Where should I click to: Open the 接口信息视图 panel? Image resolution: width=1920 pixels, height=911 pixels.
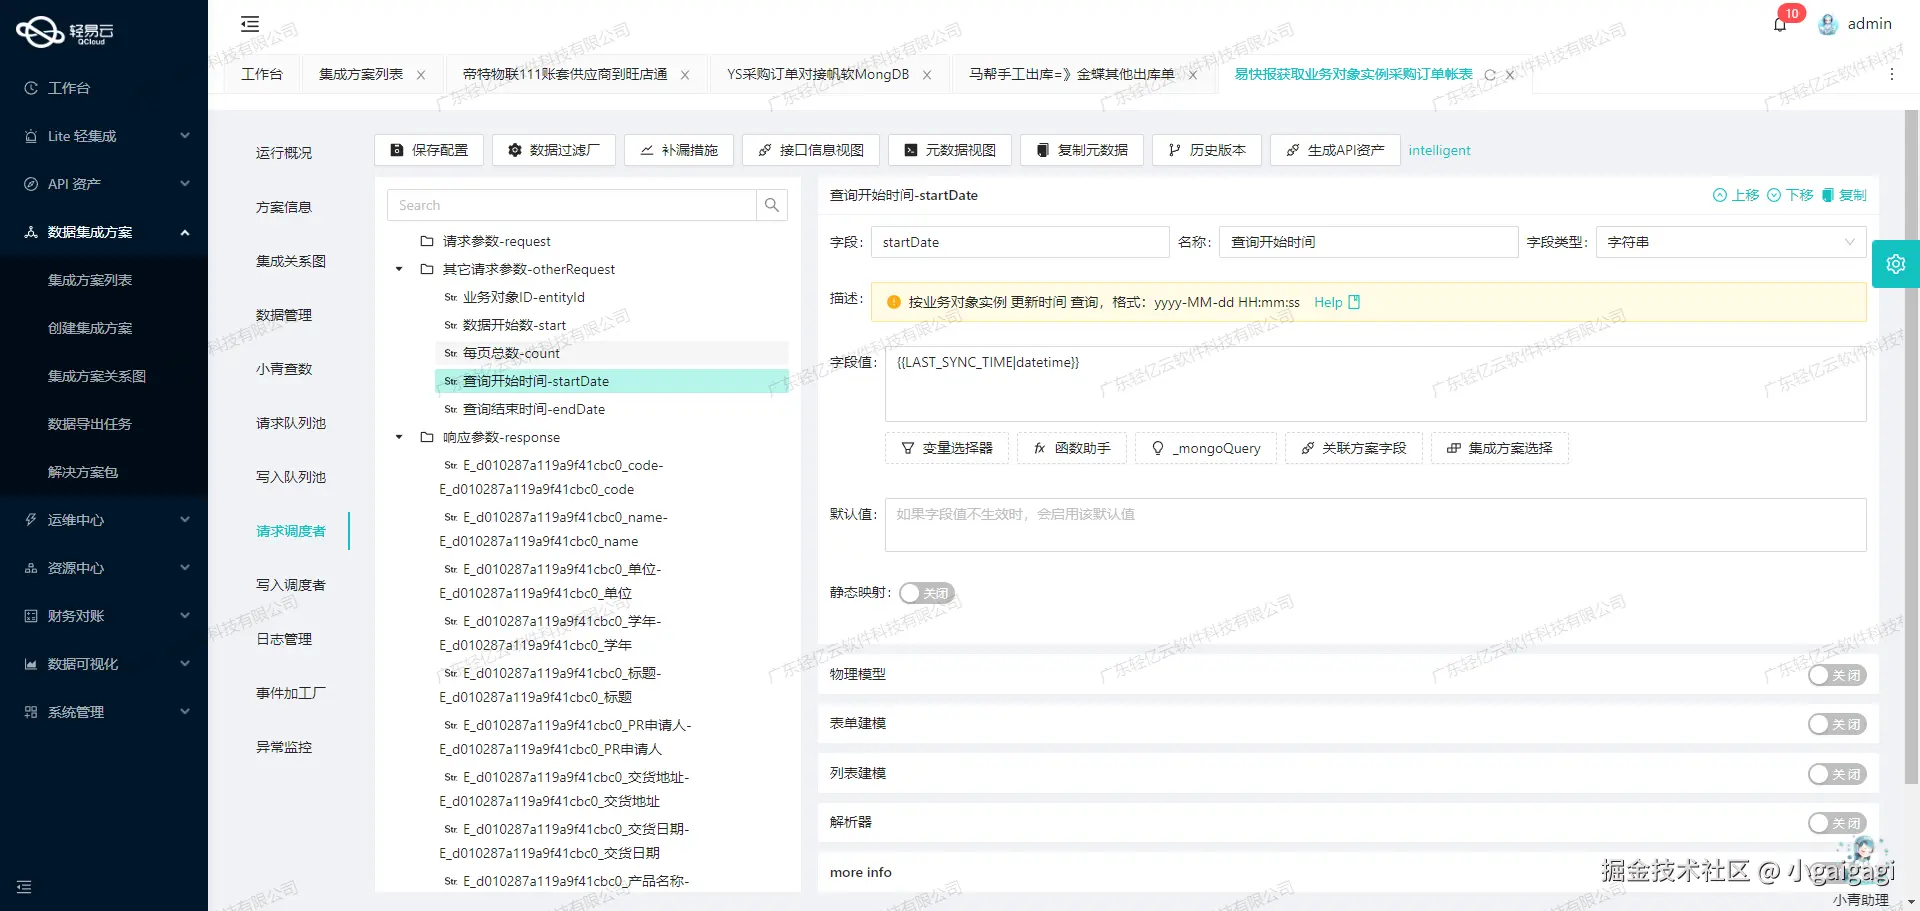click(811, 150)
